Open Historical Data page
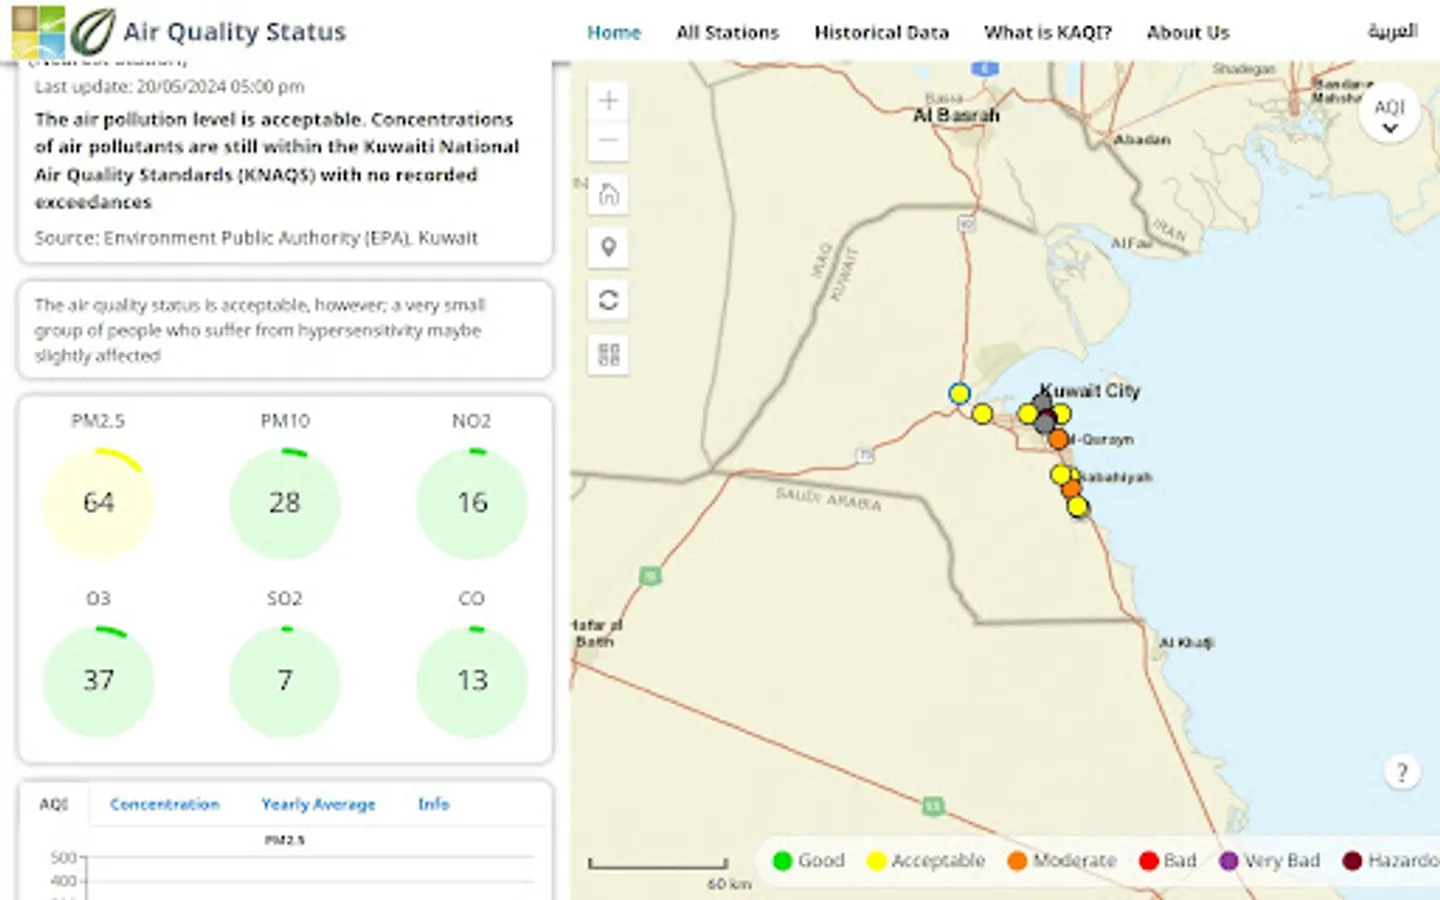Viewport: 1440px width, 900px height. coord(881,32)
